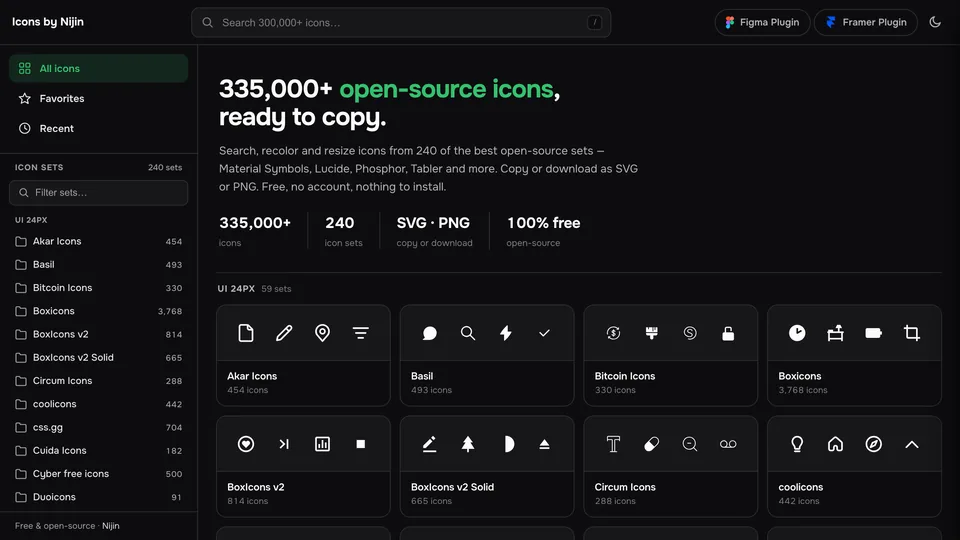Open Boxicons set in sidebar list
Screen dimensions: 960x540
99,311
